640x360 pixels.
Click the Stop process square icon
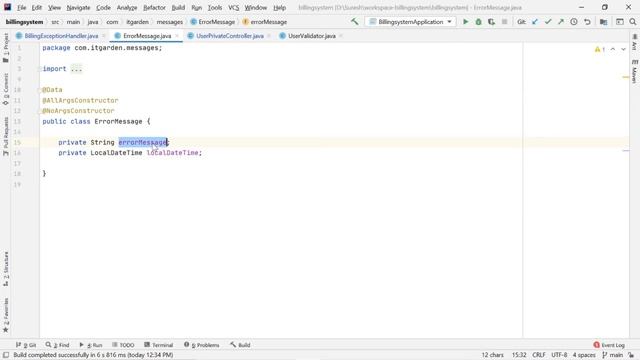(x=504, y=22)
